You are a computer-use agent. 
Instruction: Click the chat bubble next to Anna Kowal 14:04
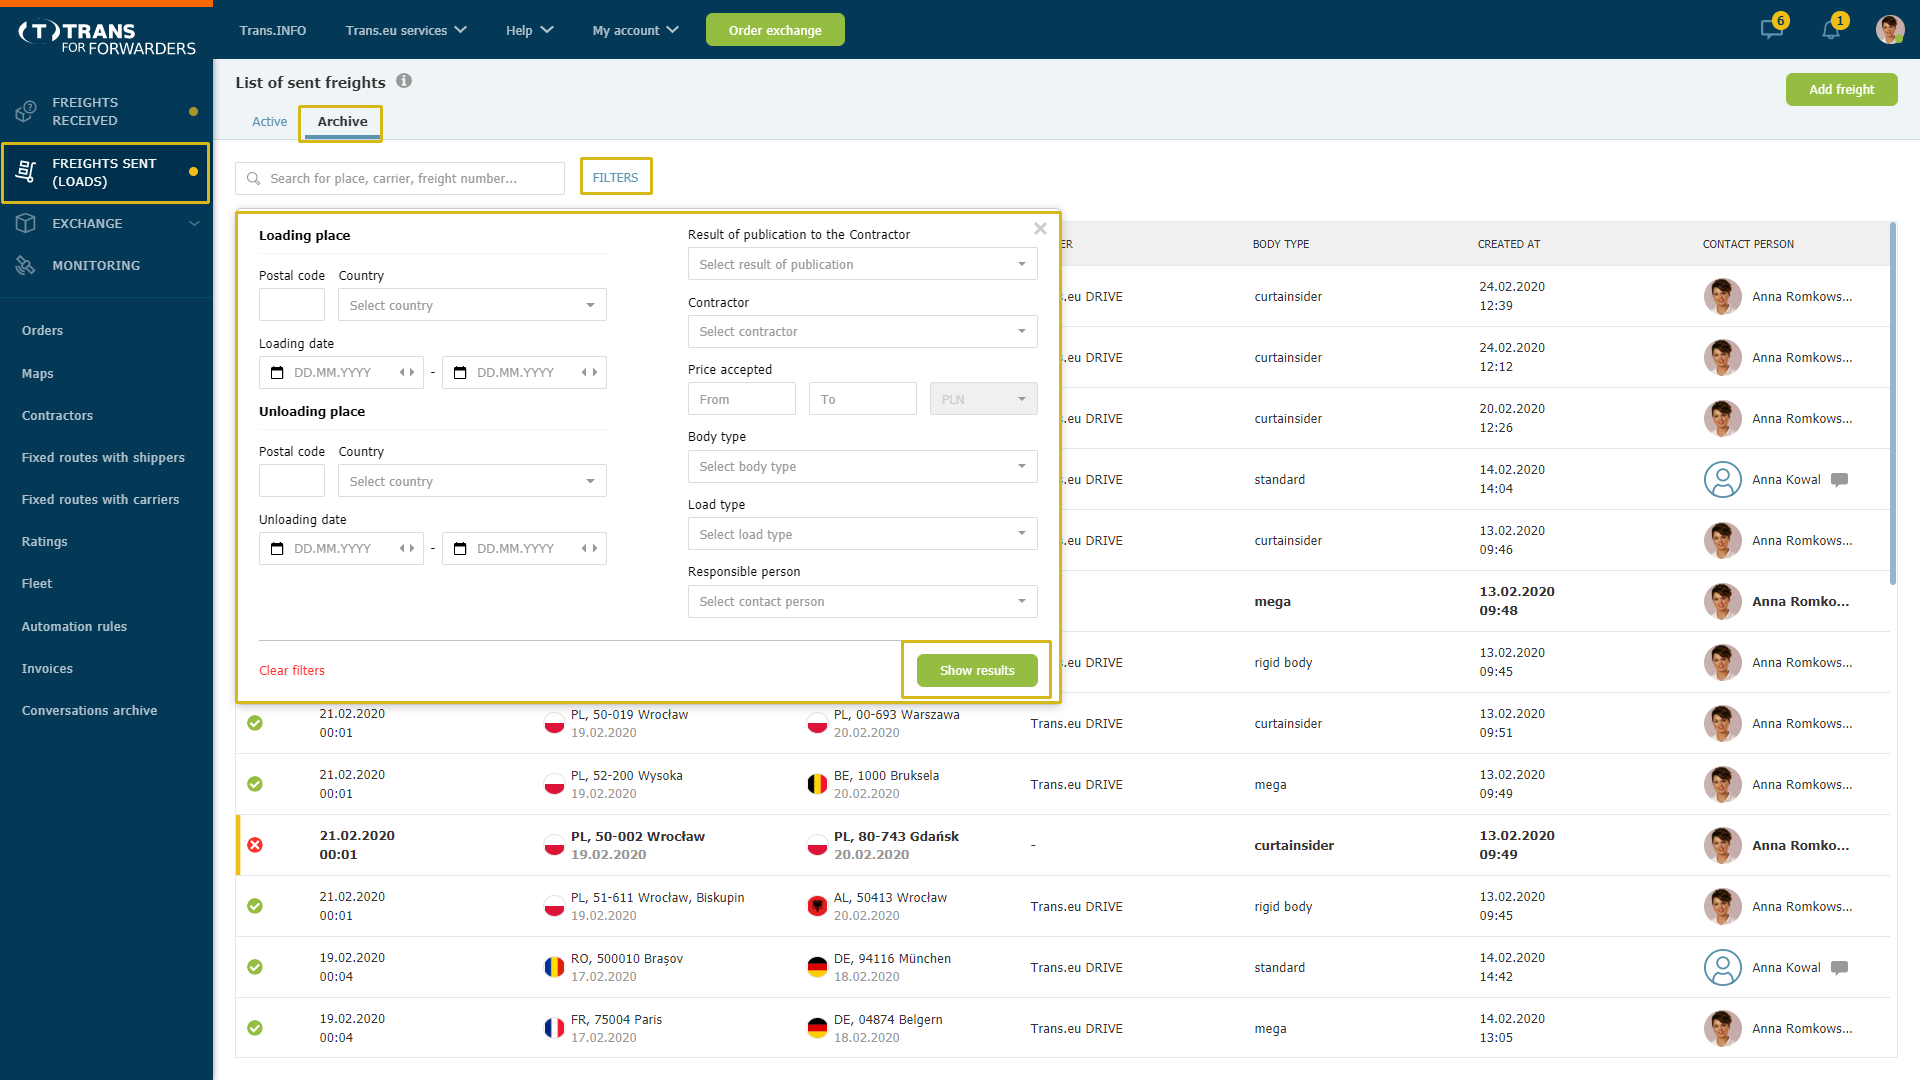(x=1839, y=480)
